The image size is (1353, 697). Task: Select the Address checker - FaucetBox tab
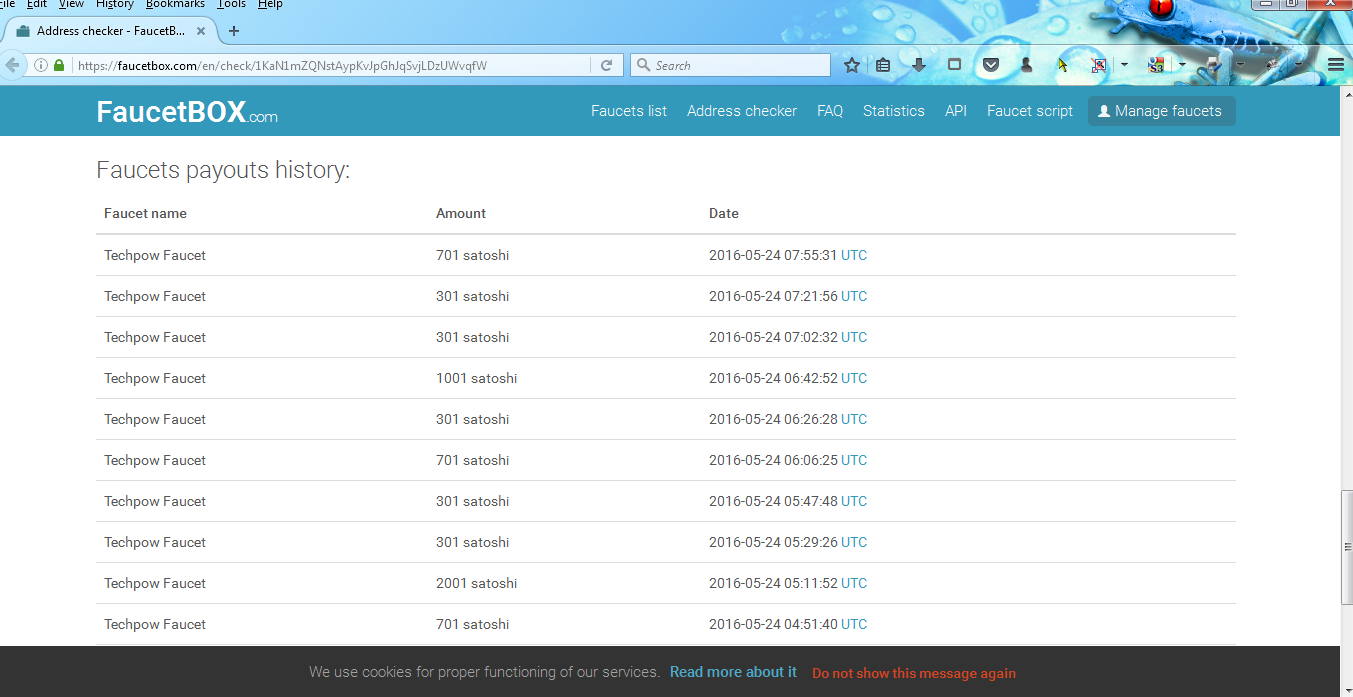click(109, 31)
